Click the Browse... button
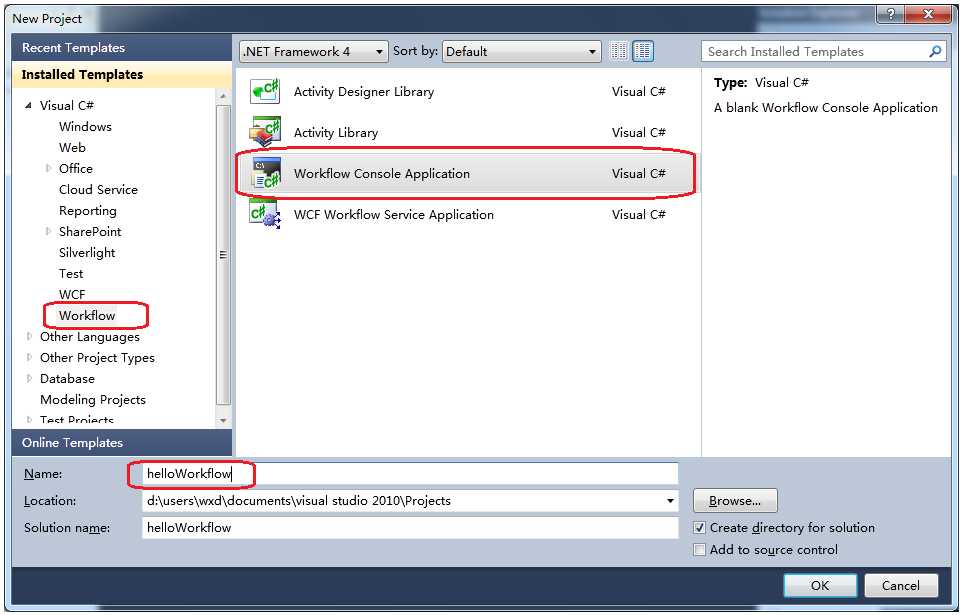This screenshot has height=615, width=964. click(x=735, y=501)
